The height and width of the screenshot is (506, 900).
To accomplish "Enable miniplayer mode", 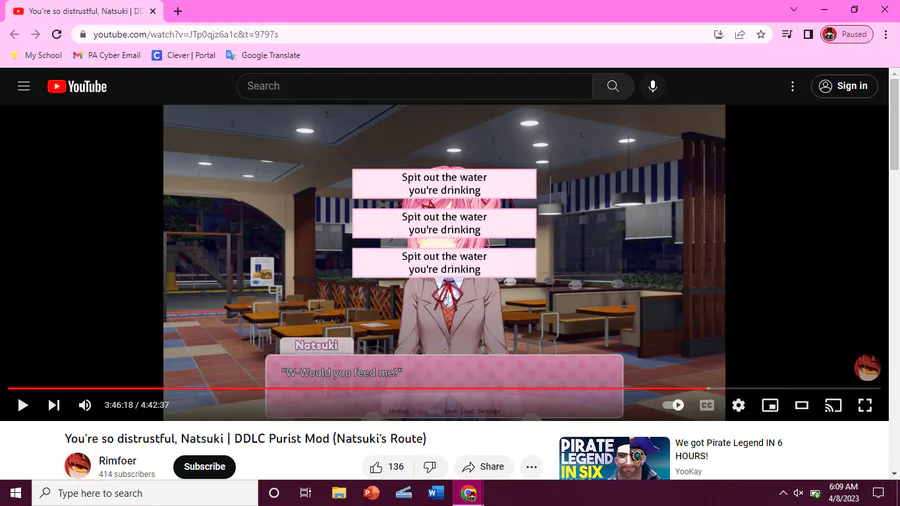I will (770, 405).
